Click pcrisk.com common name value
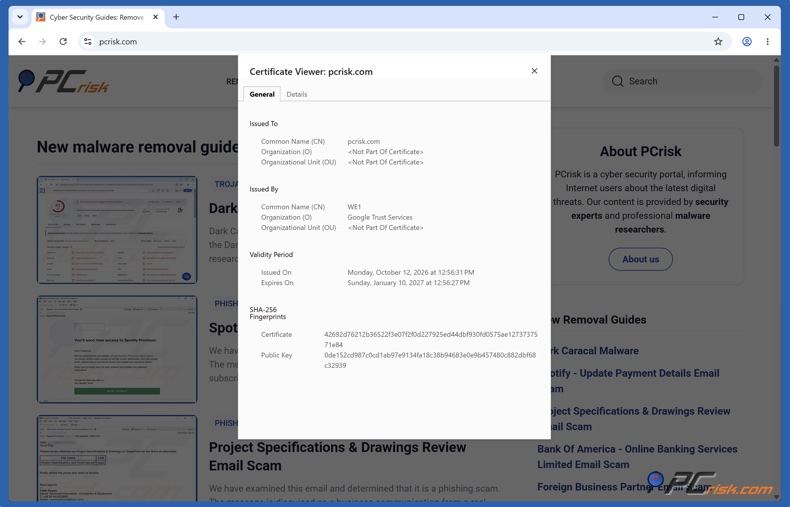Viewport: 790px width, 507px height. [364, 141]
